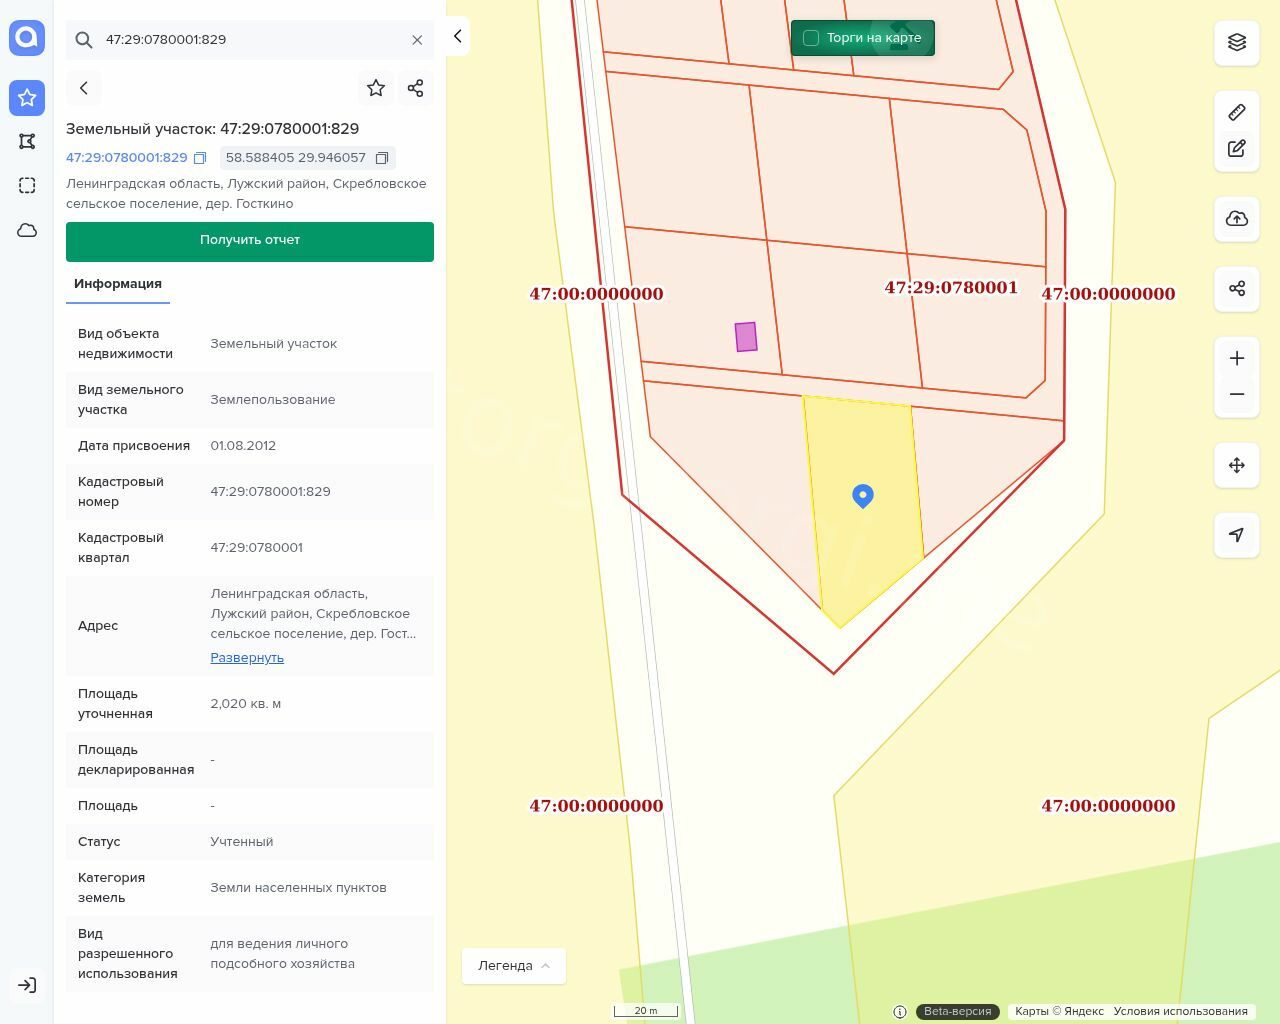Screen dimensions: 1280x1024
Task: Enable the Торги на карте checkbox
Action: [x=811, y=38]
